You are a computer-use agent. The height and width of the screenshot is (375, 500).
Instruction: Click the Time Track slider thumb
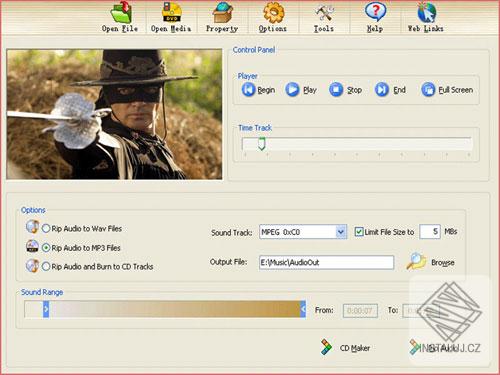tap(262, 144)
